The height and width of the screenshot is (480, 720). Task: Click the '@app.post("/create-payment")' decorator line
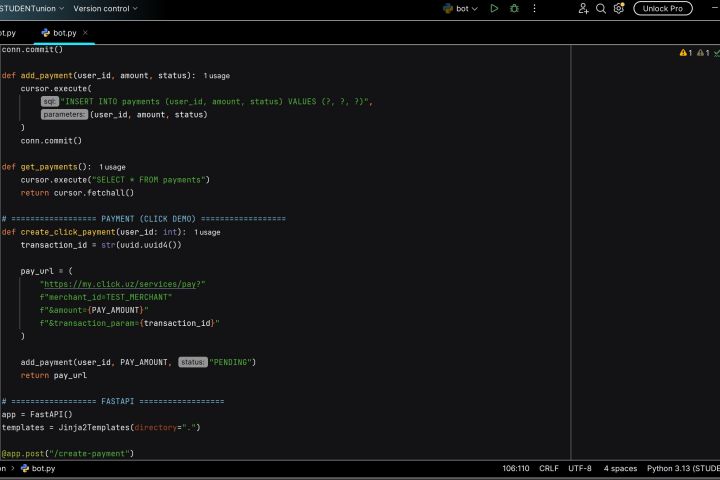tap(68, 453)
